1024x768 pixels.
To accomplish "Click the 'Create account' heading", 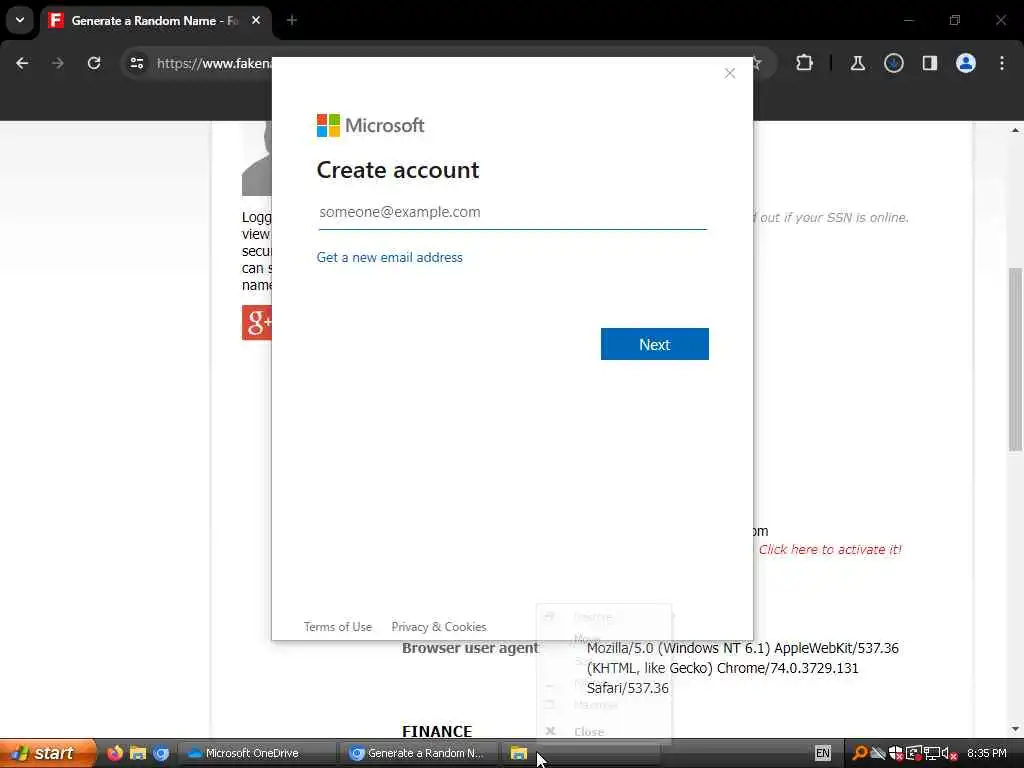I will point(398,170).
